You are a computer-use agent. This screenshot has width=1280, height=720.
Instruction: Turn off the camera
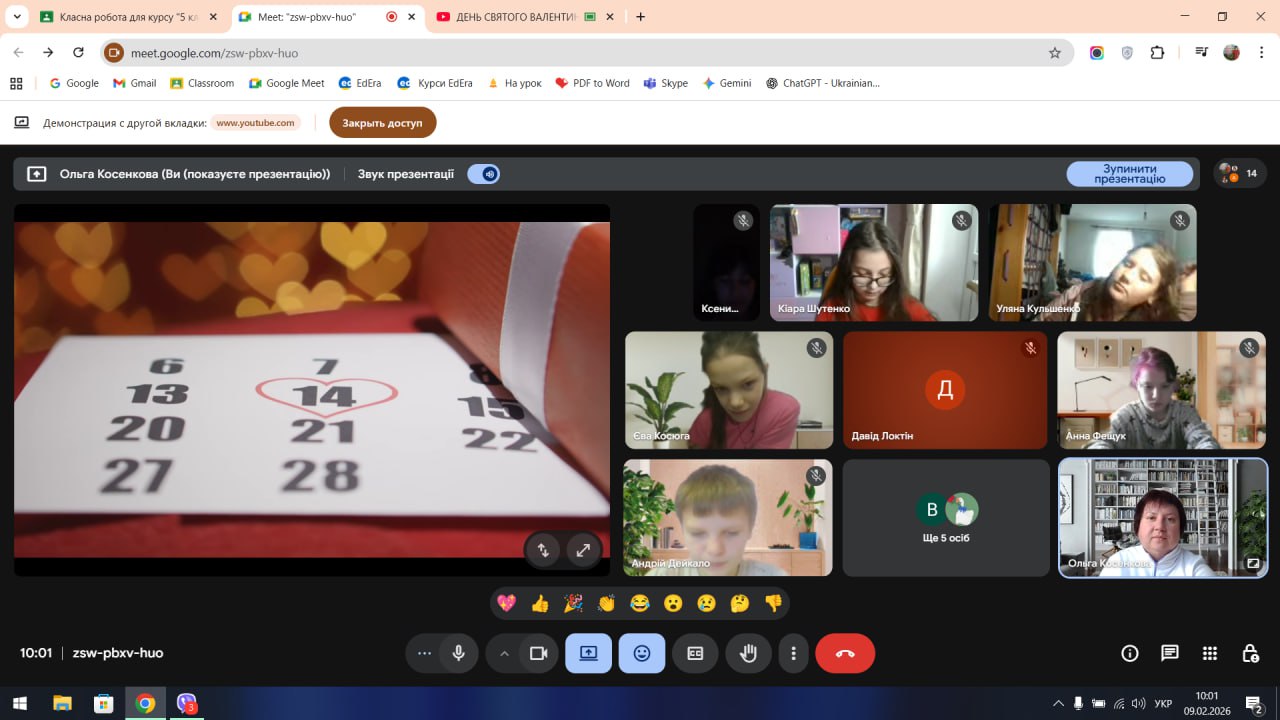[x=538, y=653]
